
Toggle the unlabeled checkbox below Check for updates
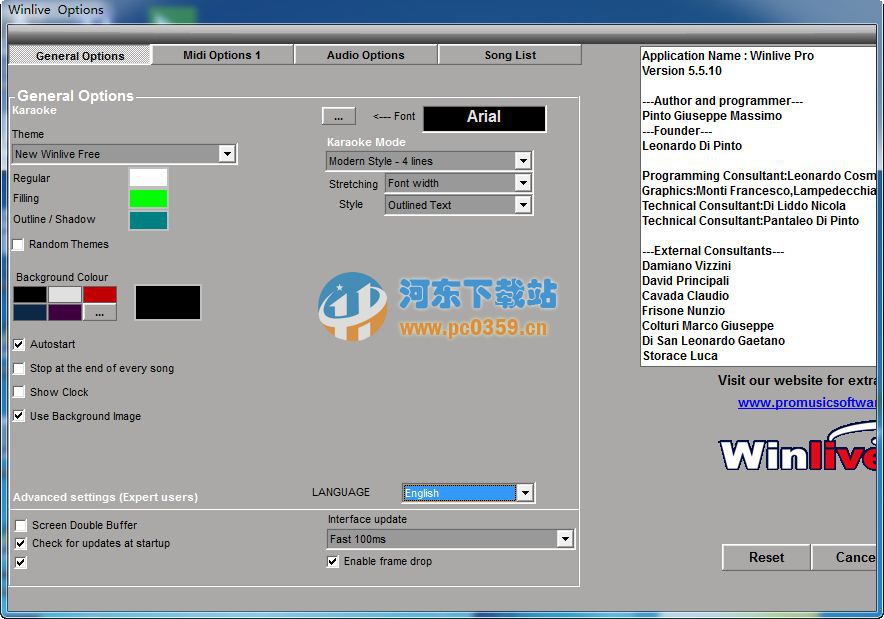(20, 562)
